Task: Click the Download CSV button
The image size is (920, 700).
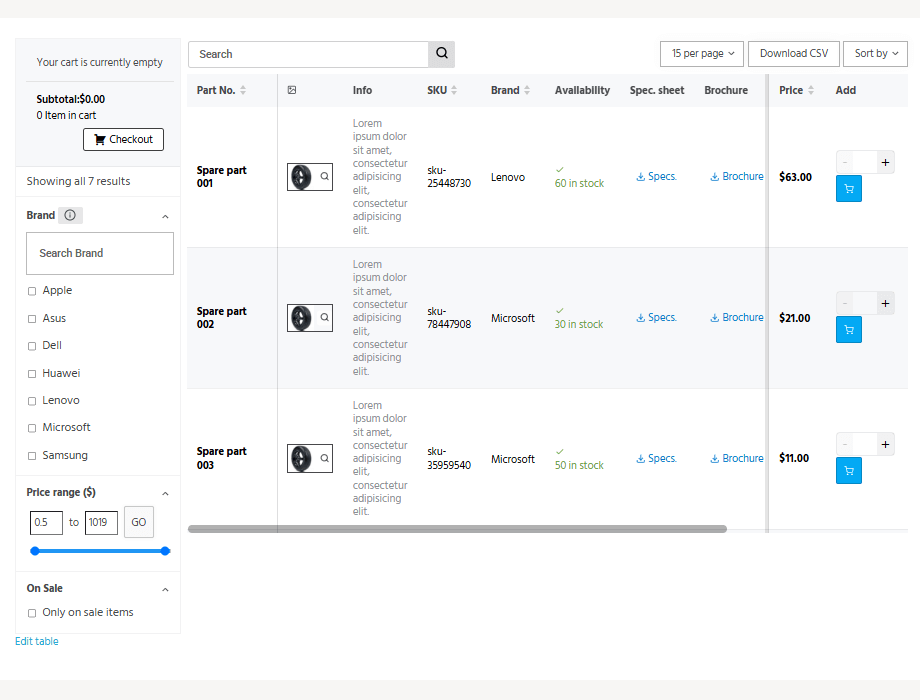Action: coord(794,54)
